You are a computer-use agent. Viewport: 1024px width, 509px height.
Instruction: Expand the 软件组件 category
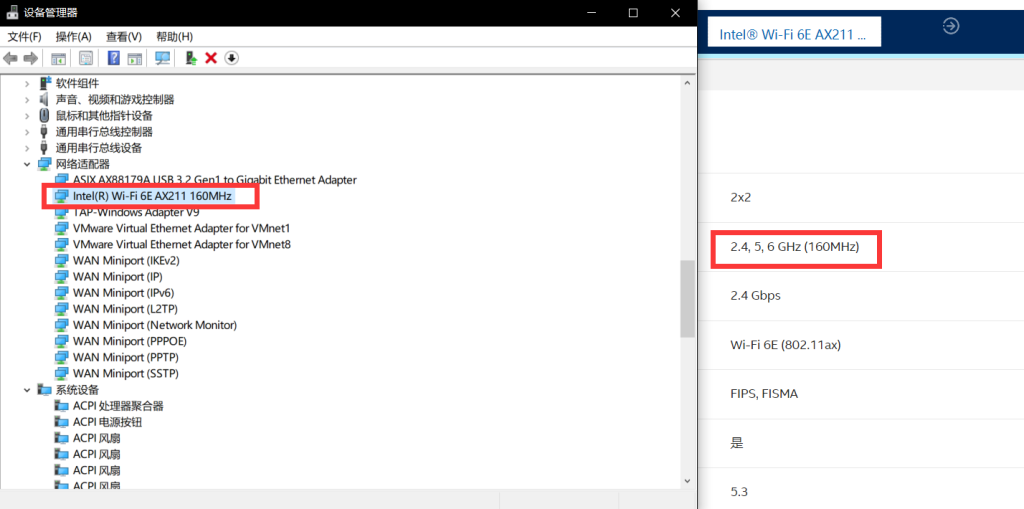click(x=28, y=83)
